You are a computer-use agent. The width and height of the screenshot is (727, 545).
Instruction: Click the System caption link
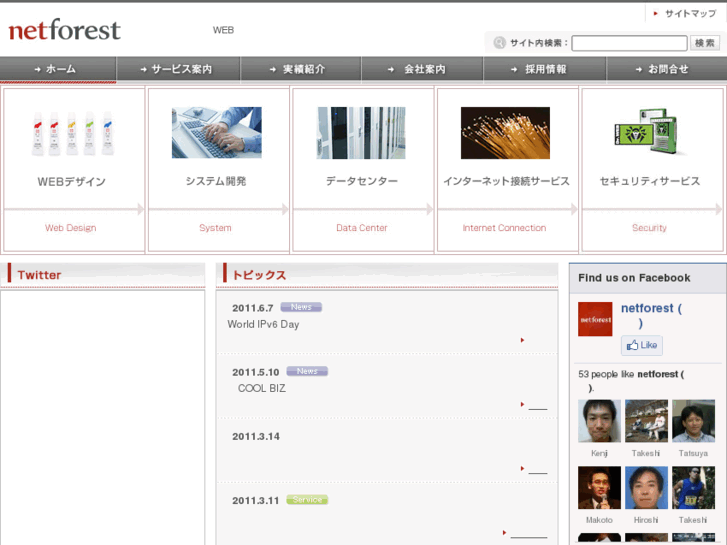pyautogui.click(x=215, y=228)
